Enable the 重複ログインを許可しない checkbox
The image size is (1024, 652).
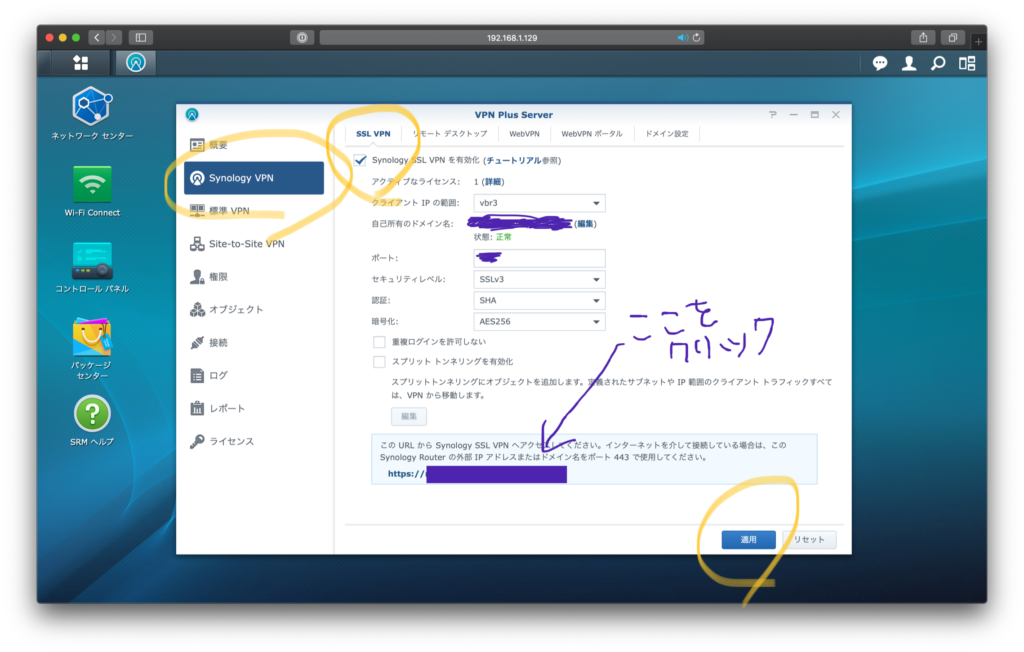(x=379, y=342)
